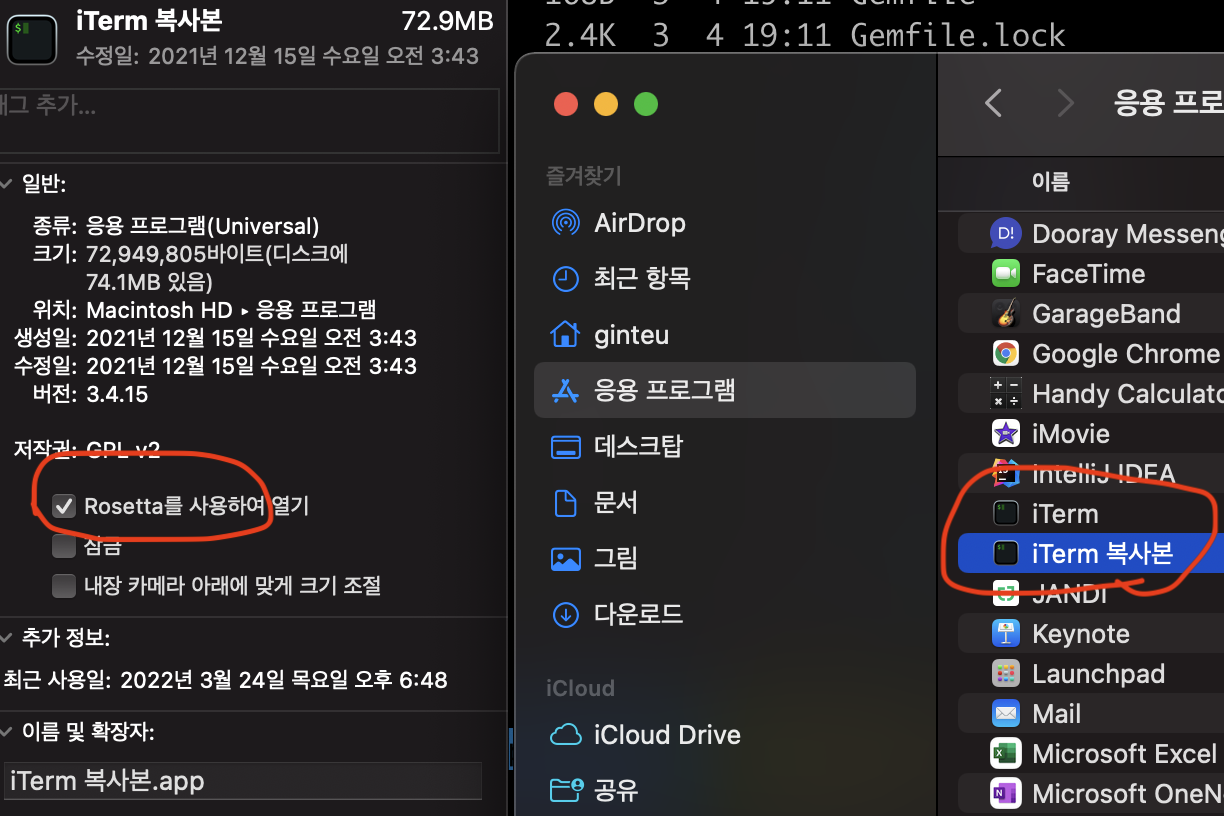1224x816 pixels.
Task: Go forward with Finder forward chevron
Action: coord(1065,102)
